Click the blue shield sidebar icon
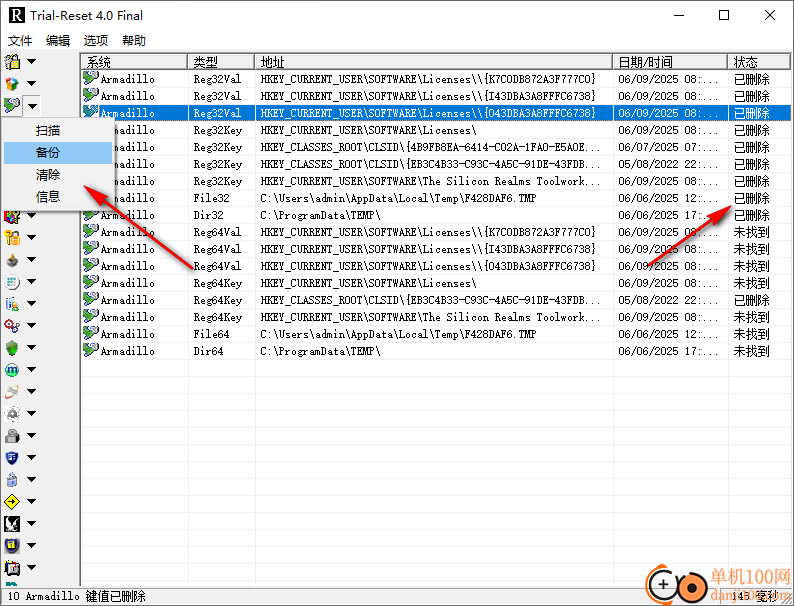 pos(12,458)
